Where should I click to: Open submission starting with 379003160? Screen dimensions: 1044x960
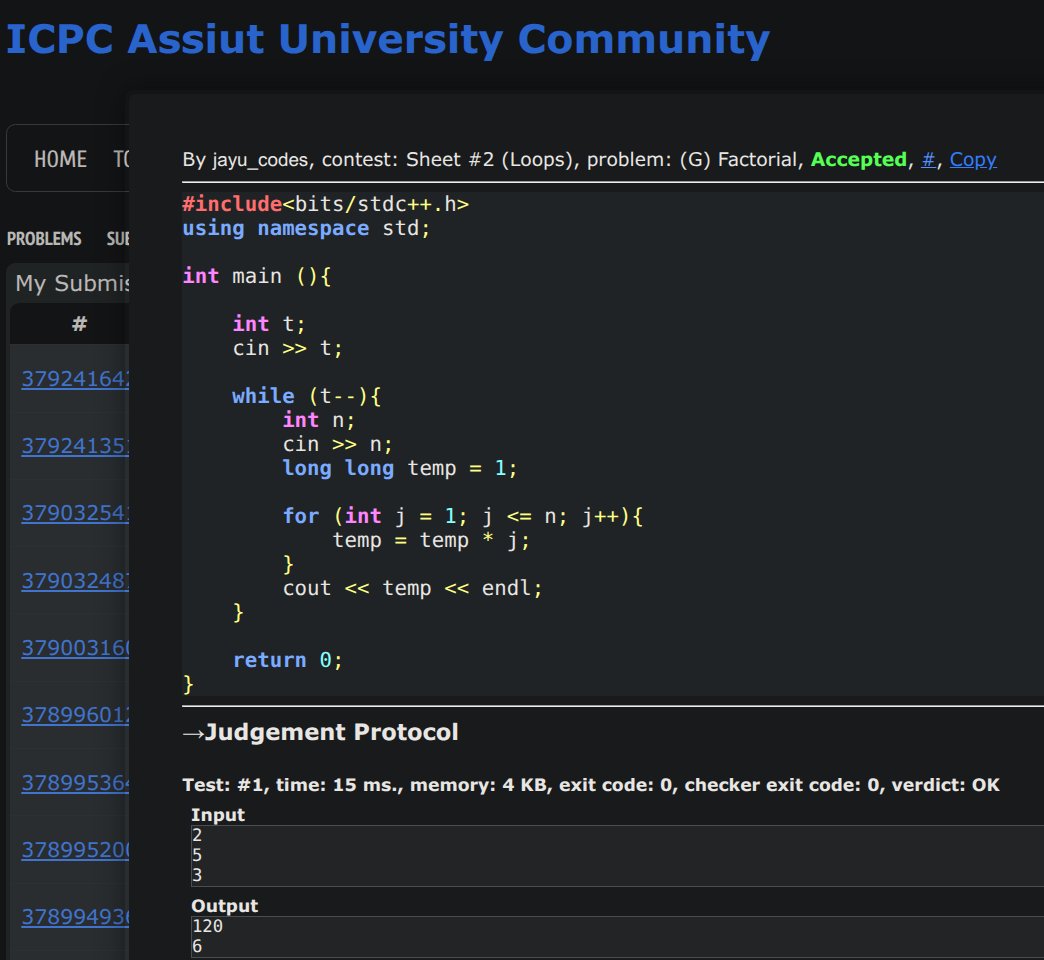(75, 648)
